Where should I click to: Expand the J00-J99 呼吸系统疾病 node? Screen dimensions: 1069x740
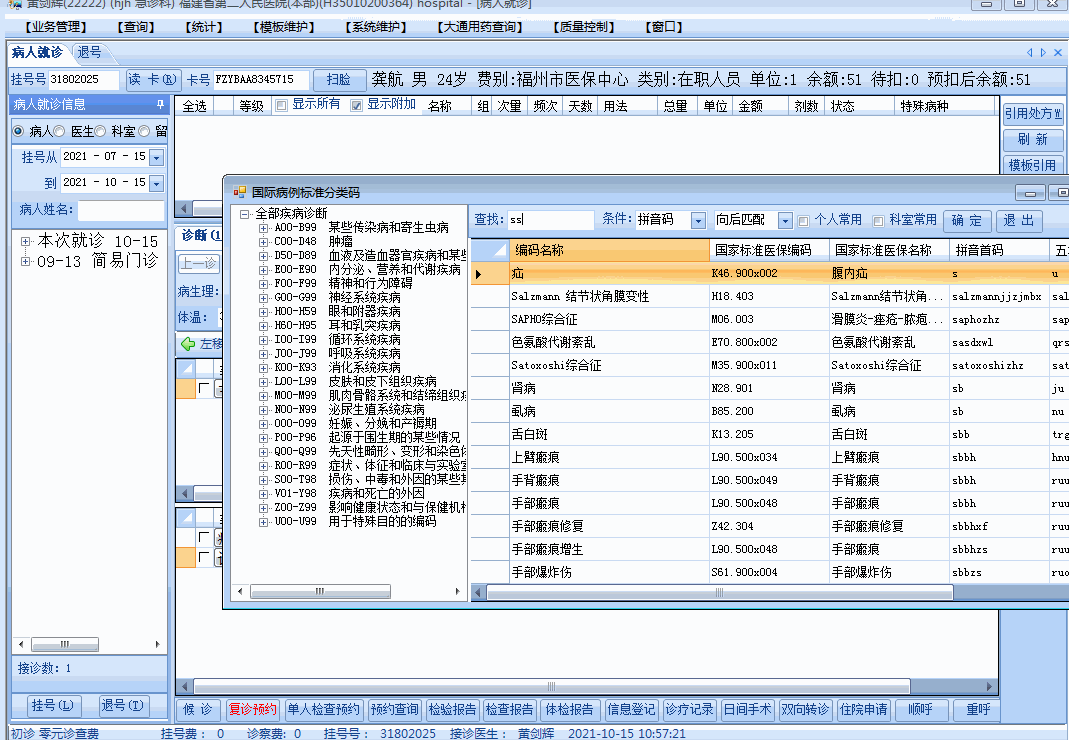pyautogui.click(x=263, y=354)
